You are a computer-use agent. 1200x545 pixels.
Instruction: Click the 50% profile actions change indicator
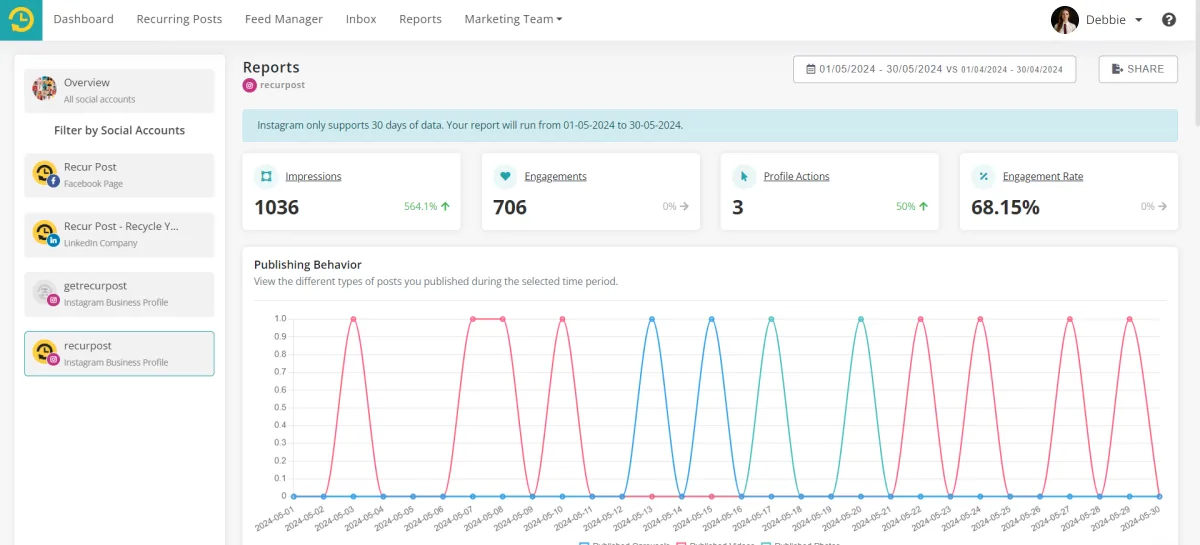[x=912, y=206]
